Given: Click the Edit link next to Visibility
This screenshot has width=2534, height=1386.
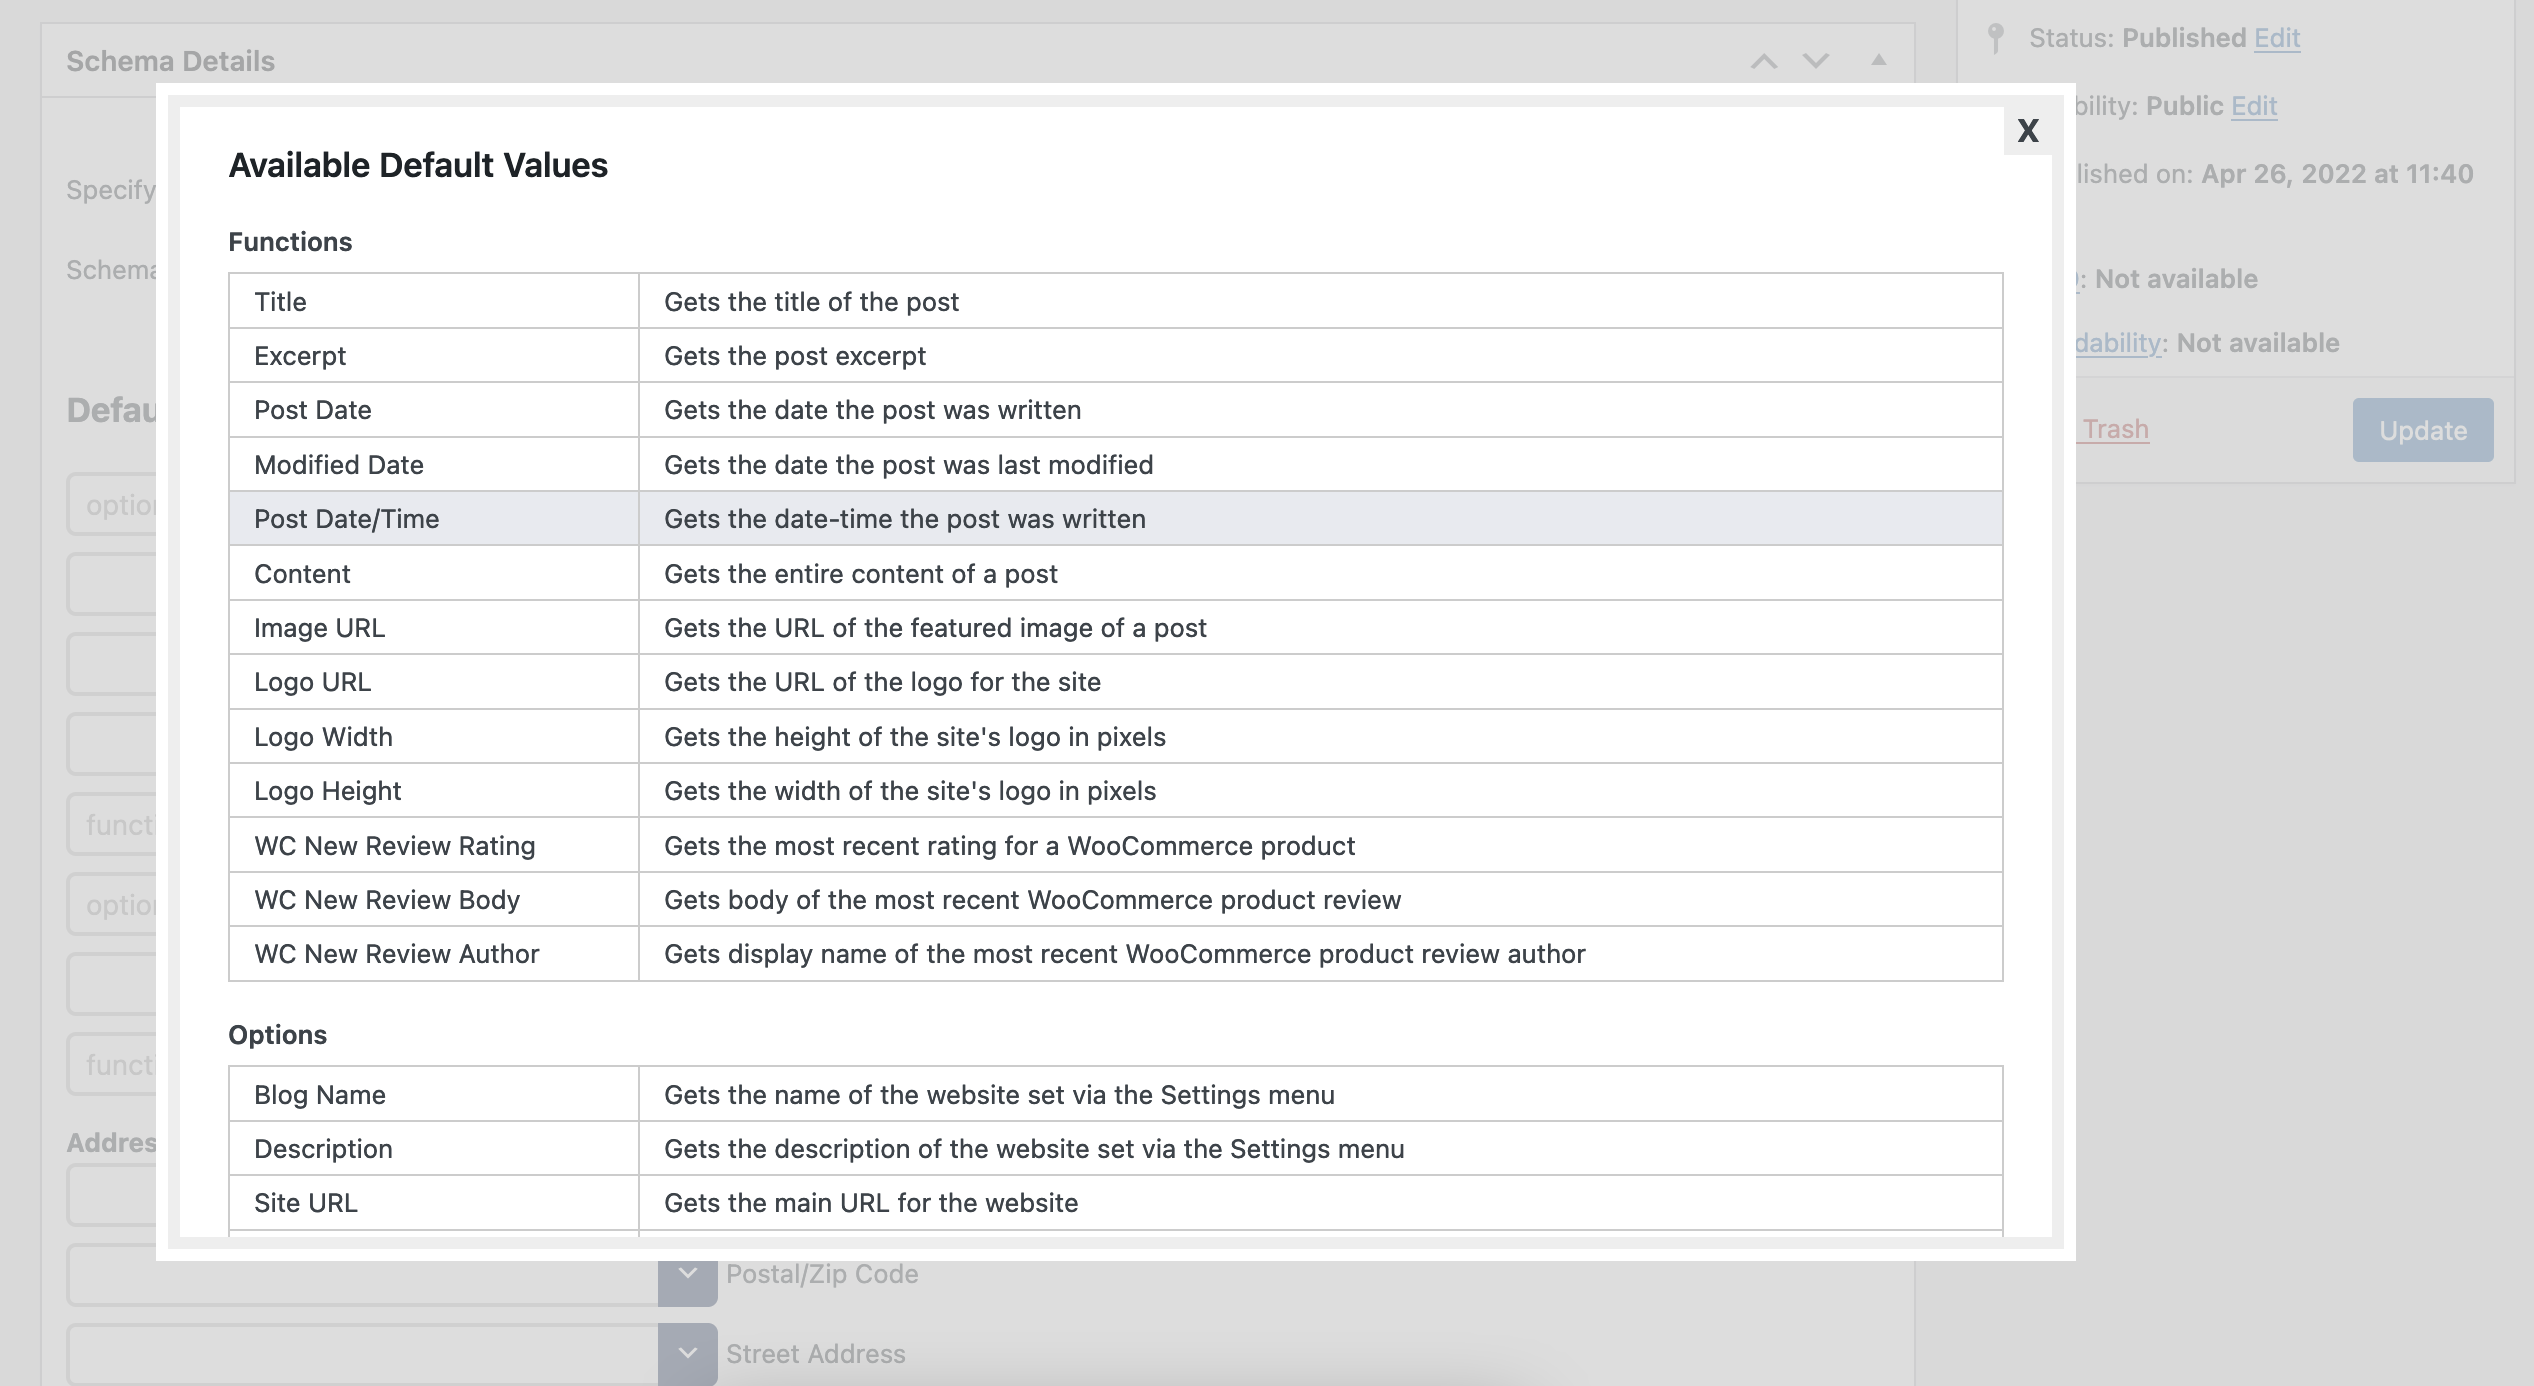Looking at the screenshot, I should 2256,104.
